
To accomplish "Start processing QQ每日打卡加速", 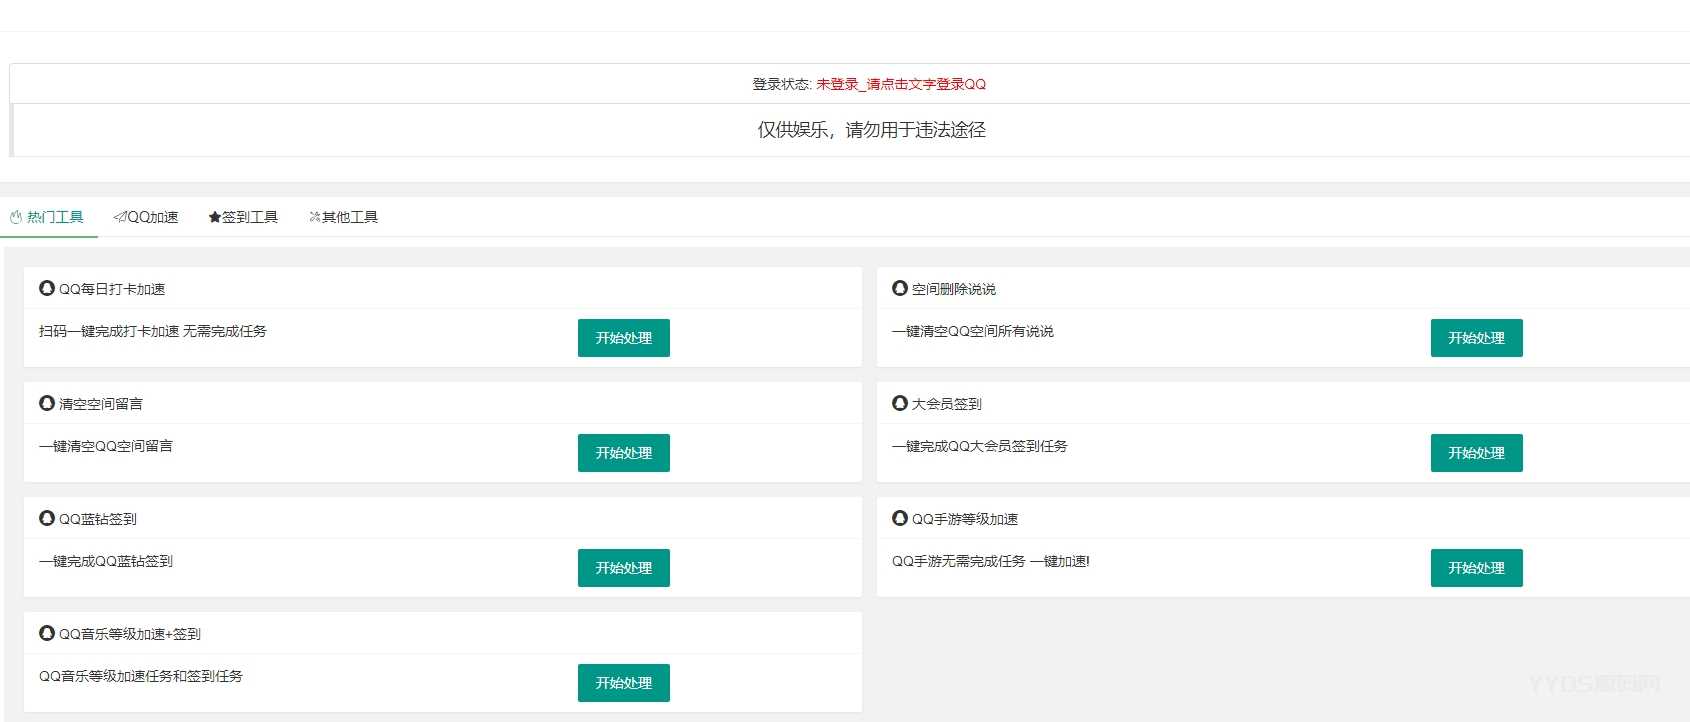I will click(623, 338).
